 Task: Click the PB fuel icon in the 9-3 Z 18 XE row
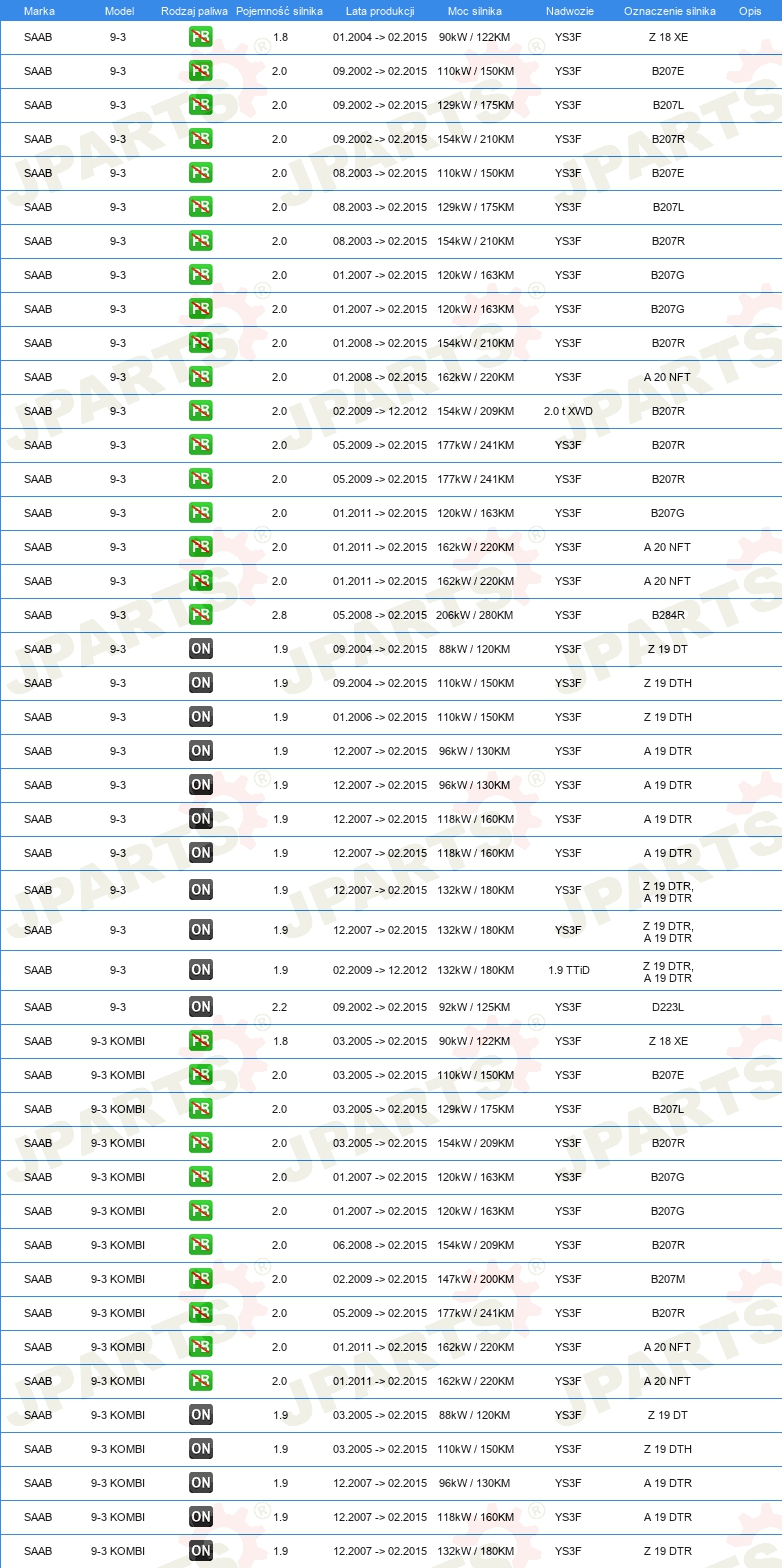click(x=200, y=38)
